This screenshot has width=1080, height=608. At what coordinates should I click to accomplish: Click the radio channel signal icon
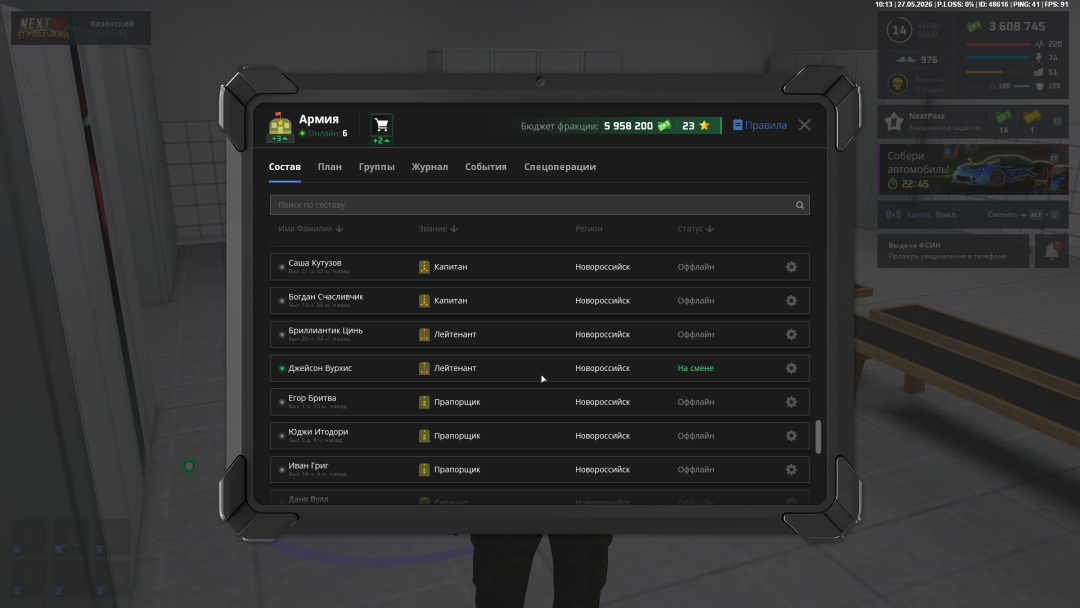[x=893, y=214]
